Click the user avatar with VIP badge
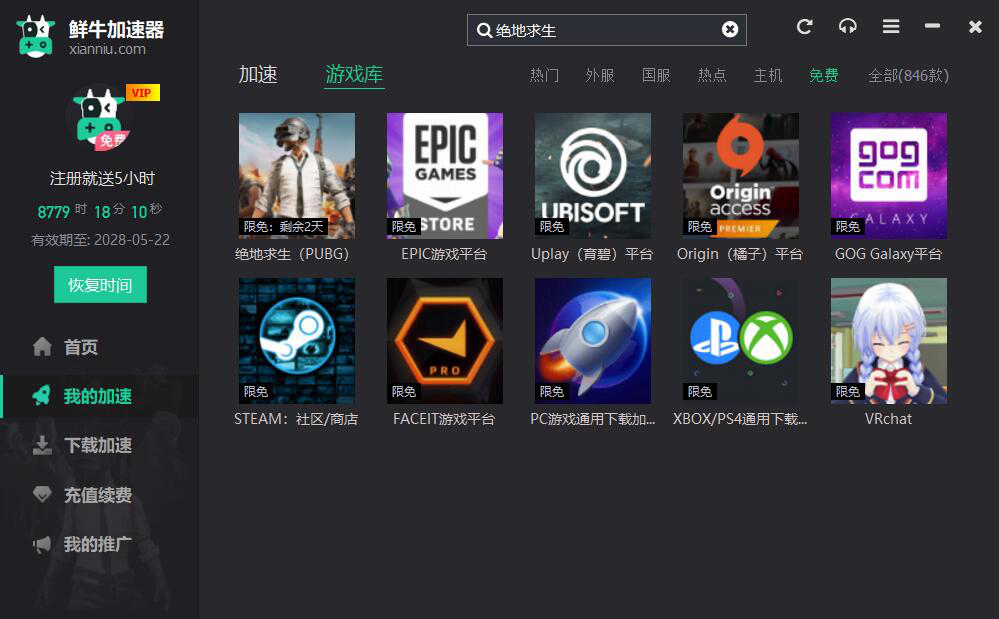The height and width of the screenshot is (619, 999). tap(99, 120)
